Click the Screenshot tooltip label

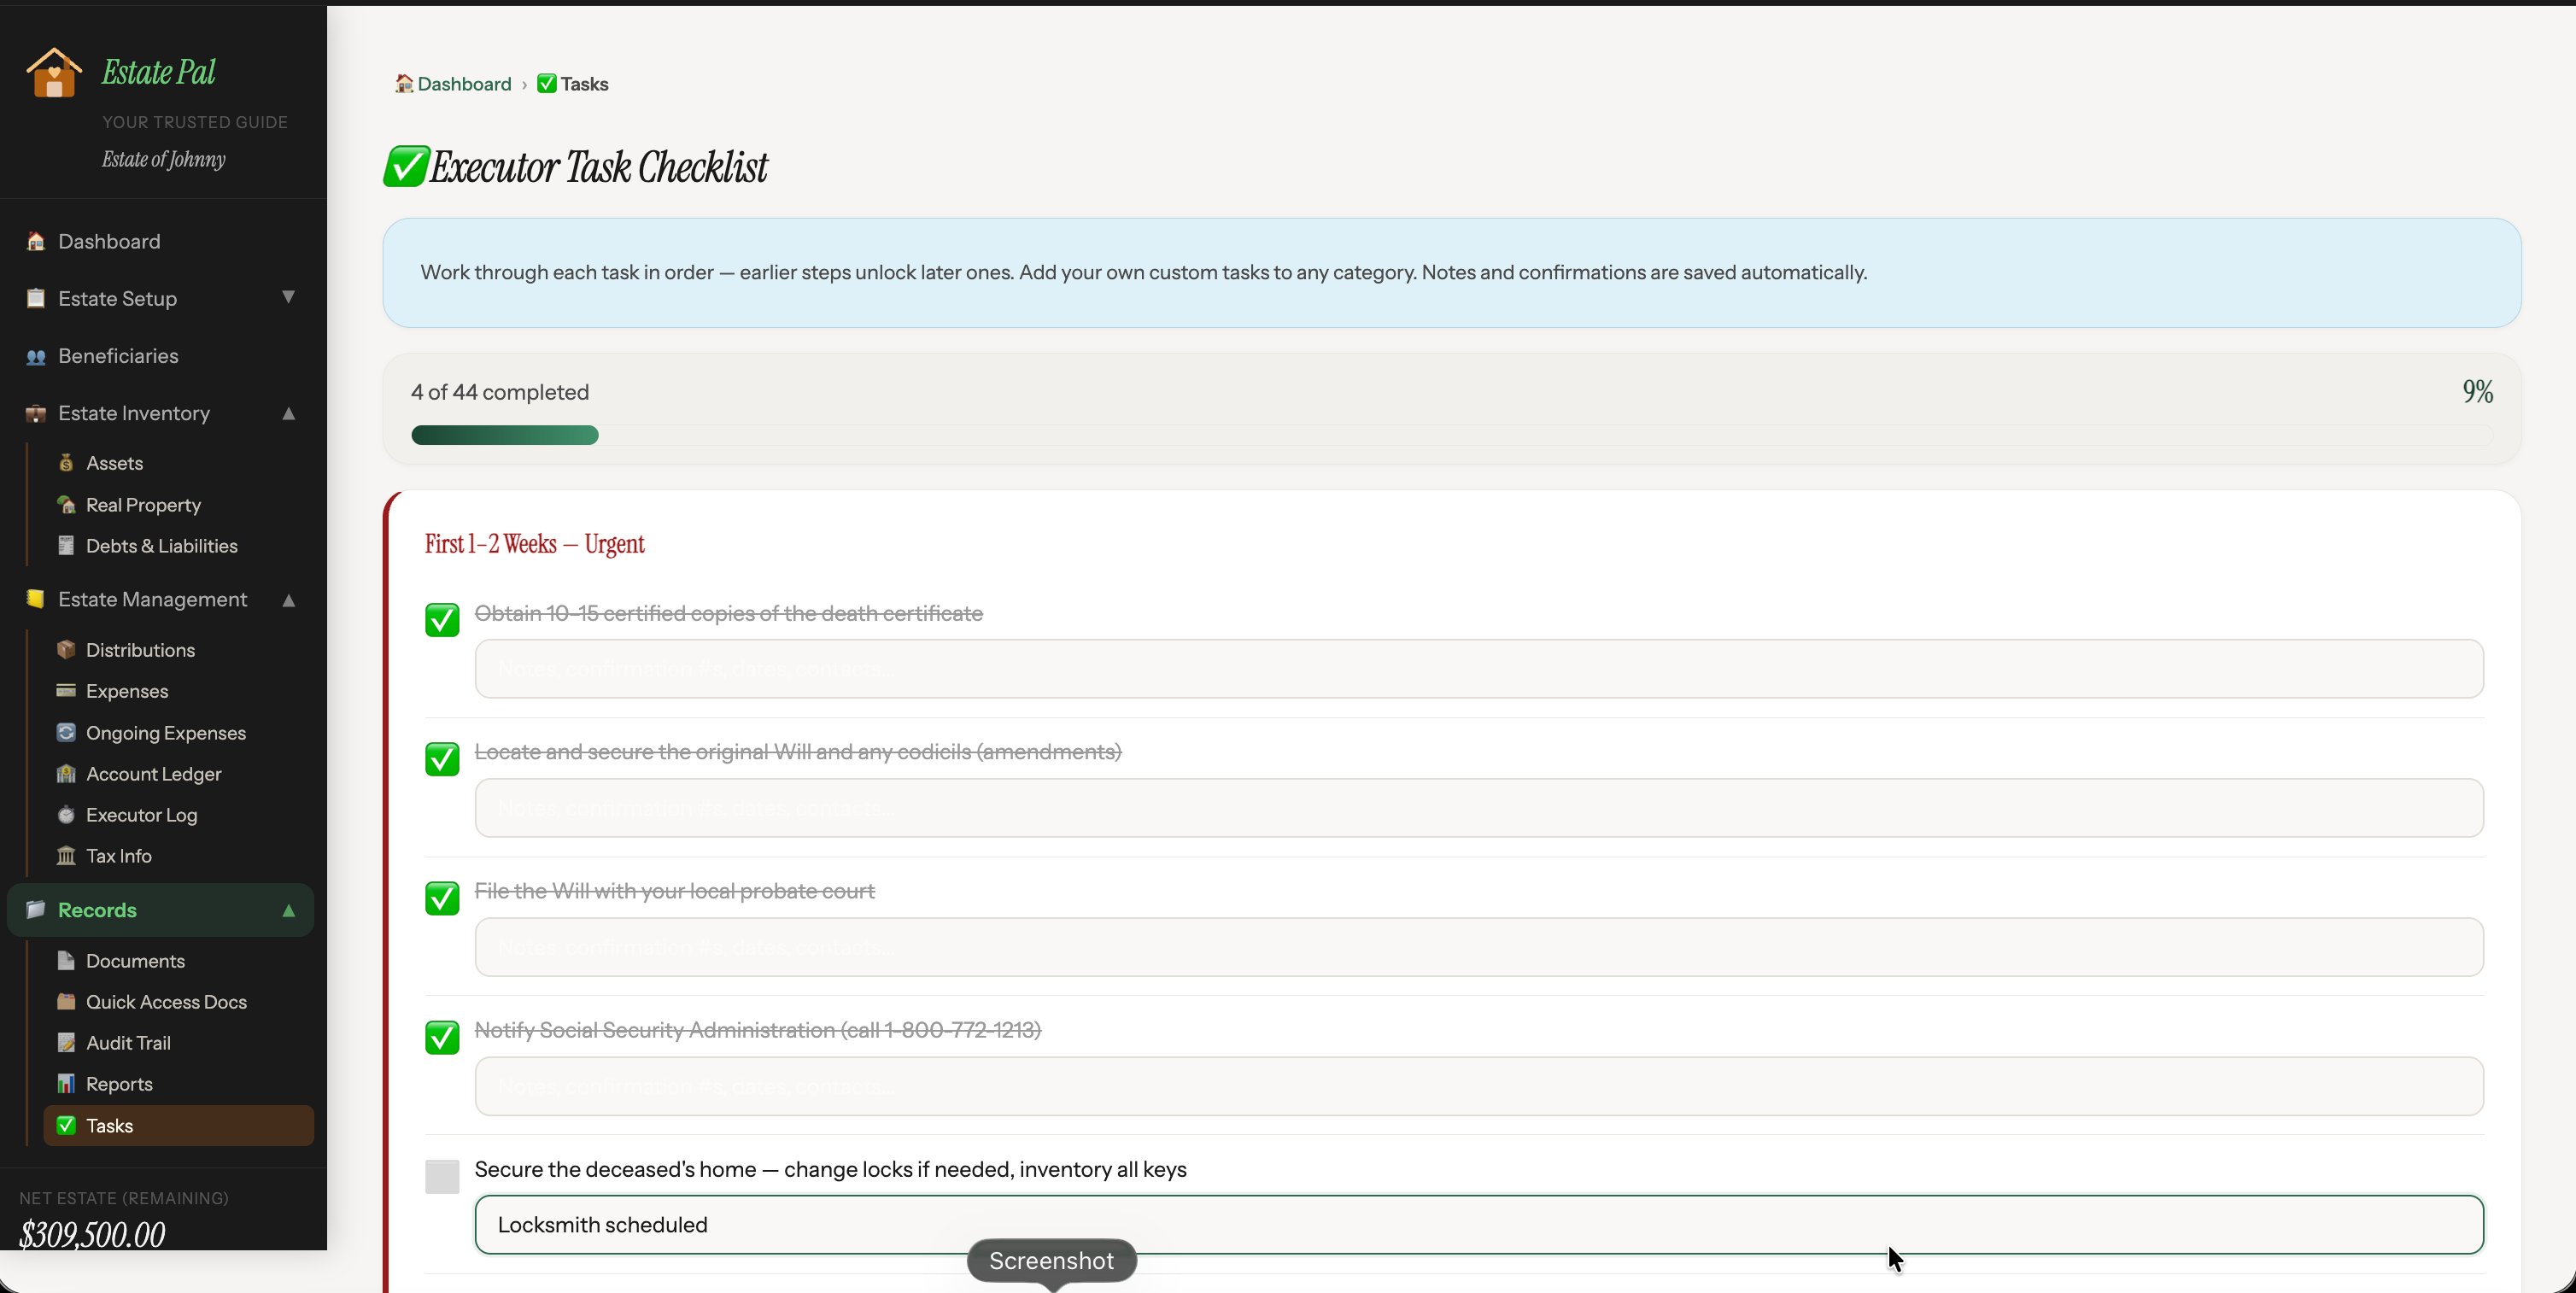pyautogui.click(x=1051, y=1260)
